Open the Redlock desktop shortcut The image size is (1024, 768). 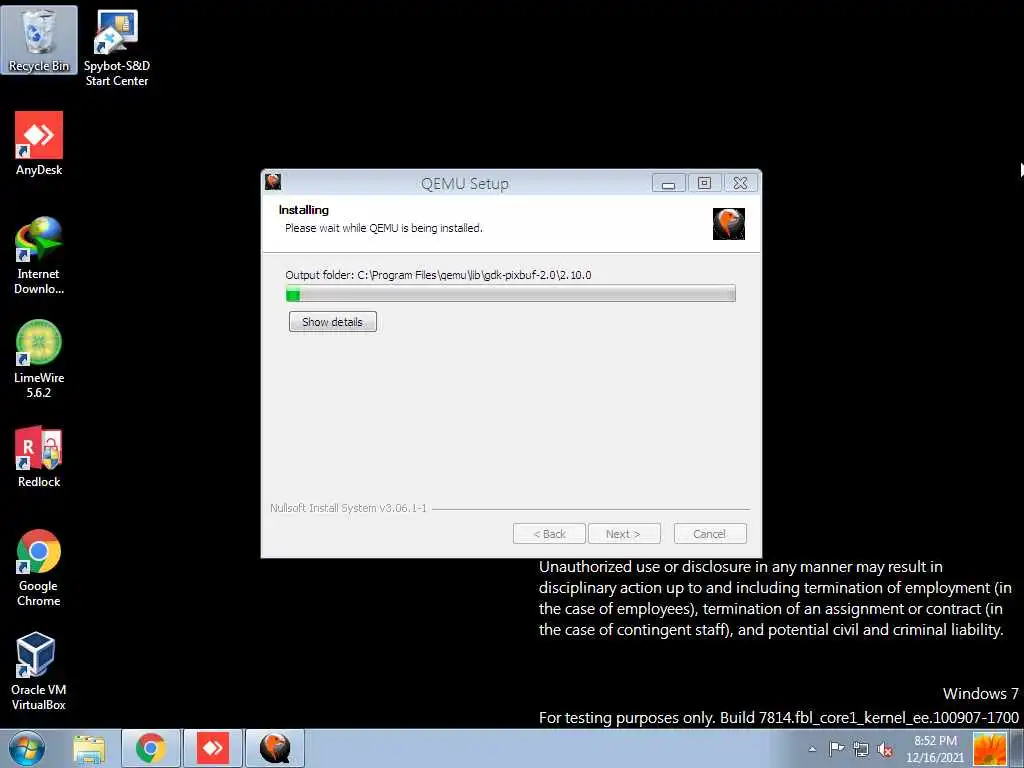pyautogui.click(x=39, y=456)
